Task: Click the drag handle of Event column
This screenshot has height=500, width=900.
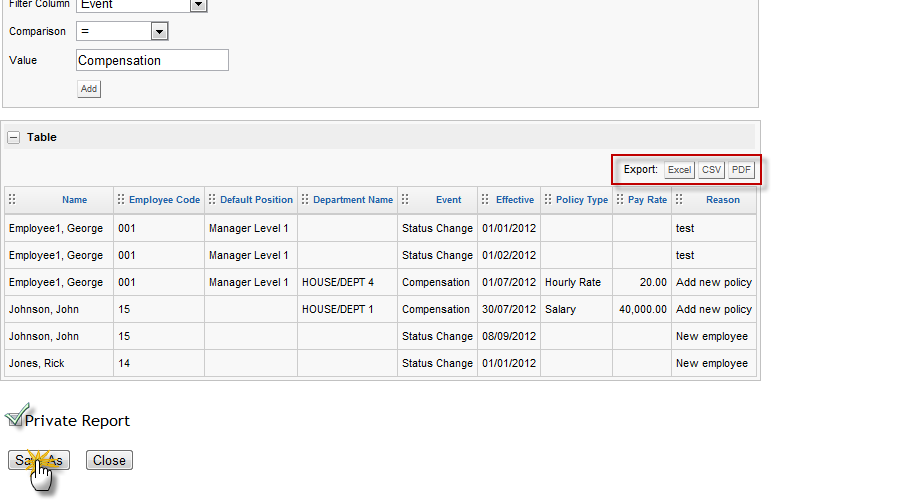Action: coord(405,199)
